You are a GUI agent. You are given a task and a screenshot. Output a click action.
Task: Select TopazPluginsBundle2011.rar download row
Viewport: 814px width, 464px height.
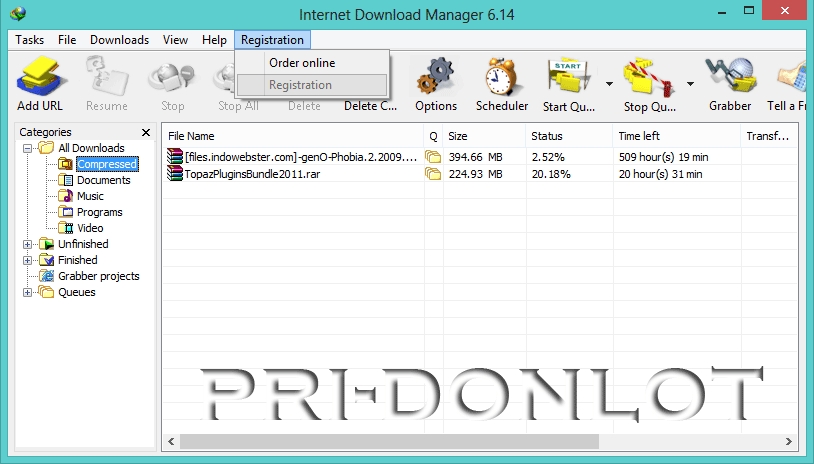(480, 174)
